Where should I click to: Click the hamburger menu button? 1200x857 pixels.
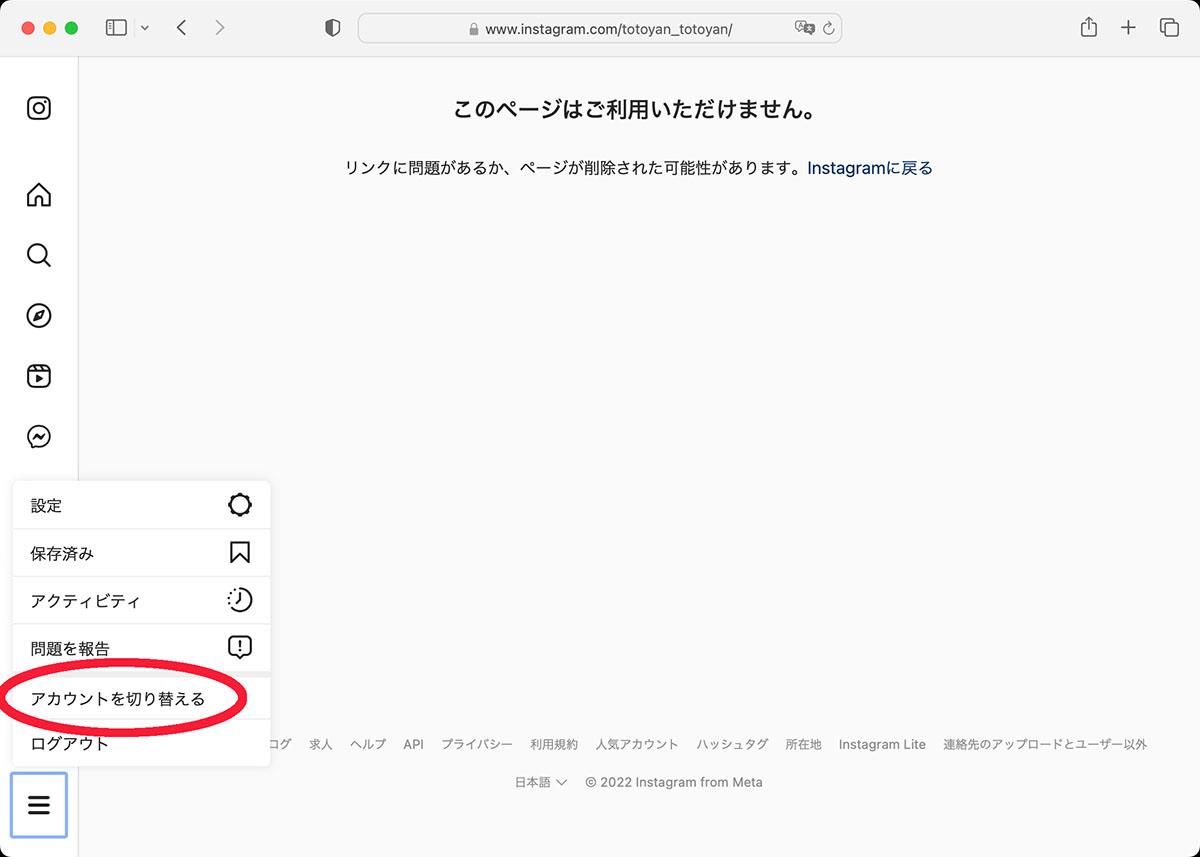click(39, 805)
